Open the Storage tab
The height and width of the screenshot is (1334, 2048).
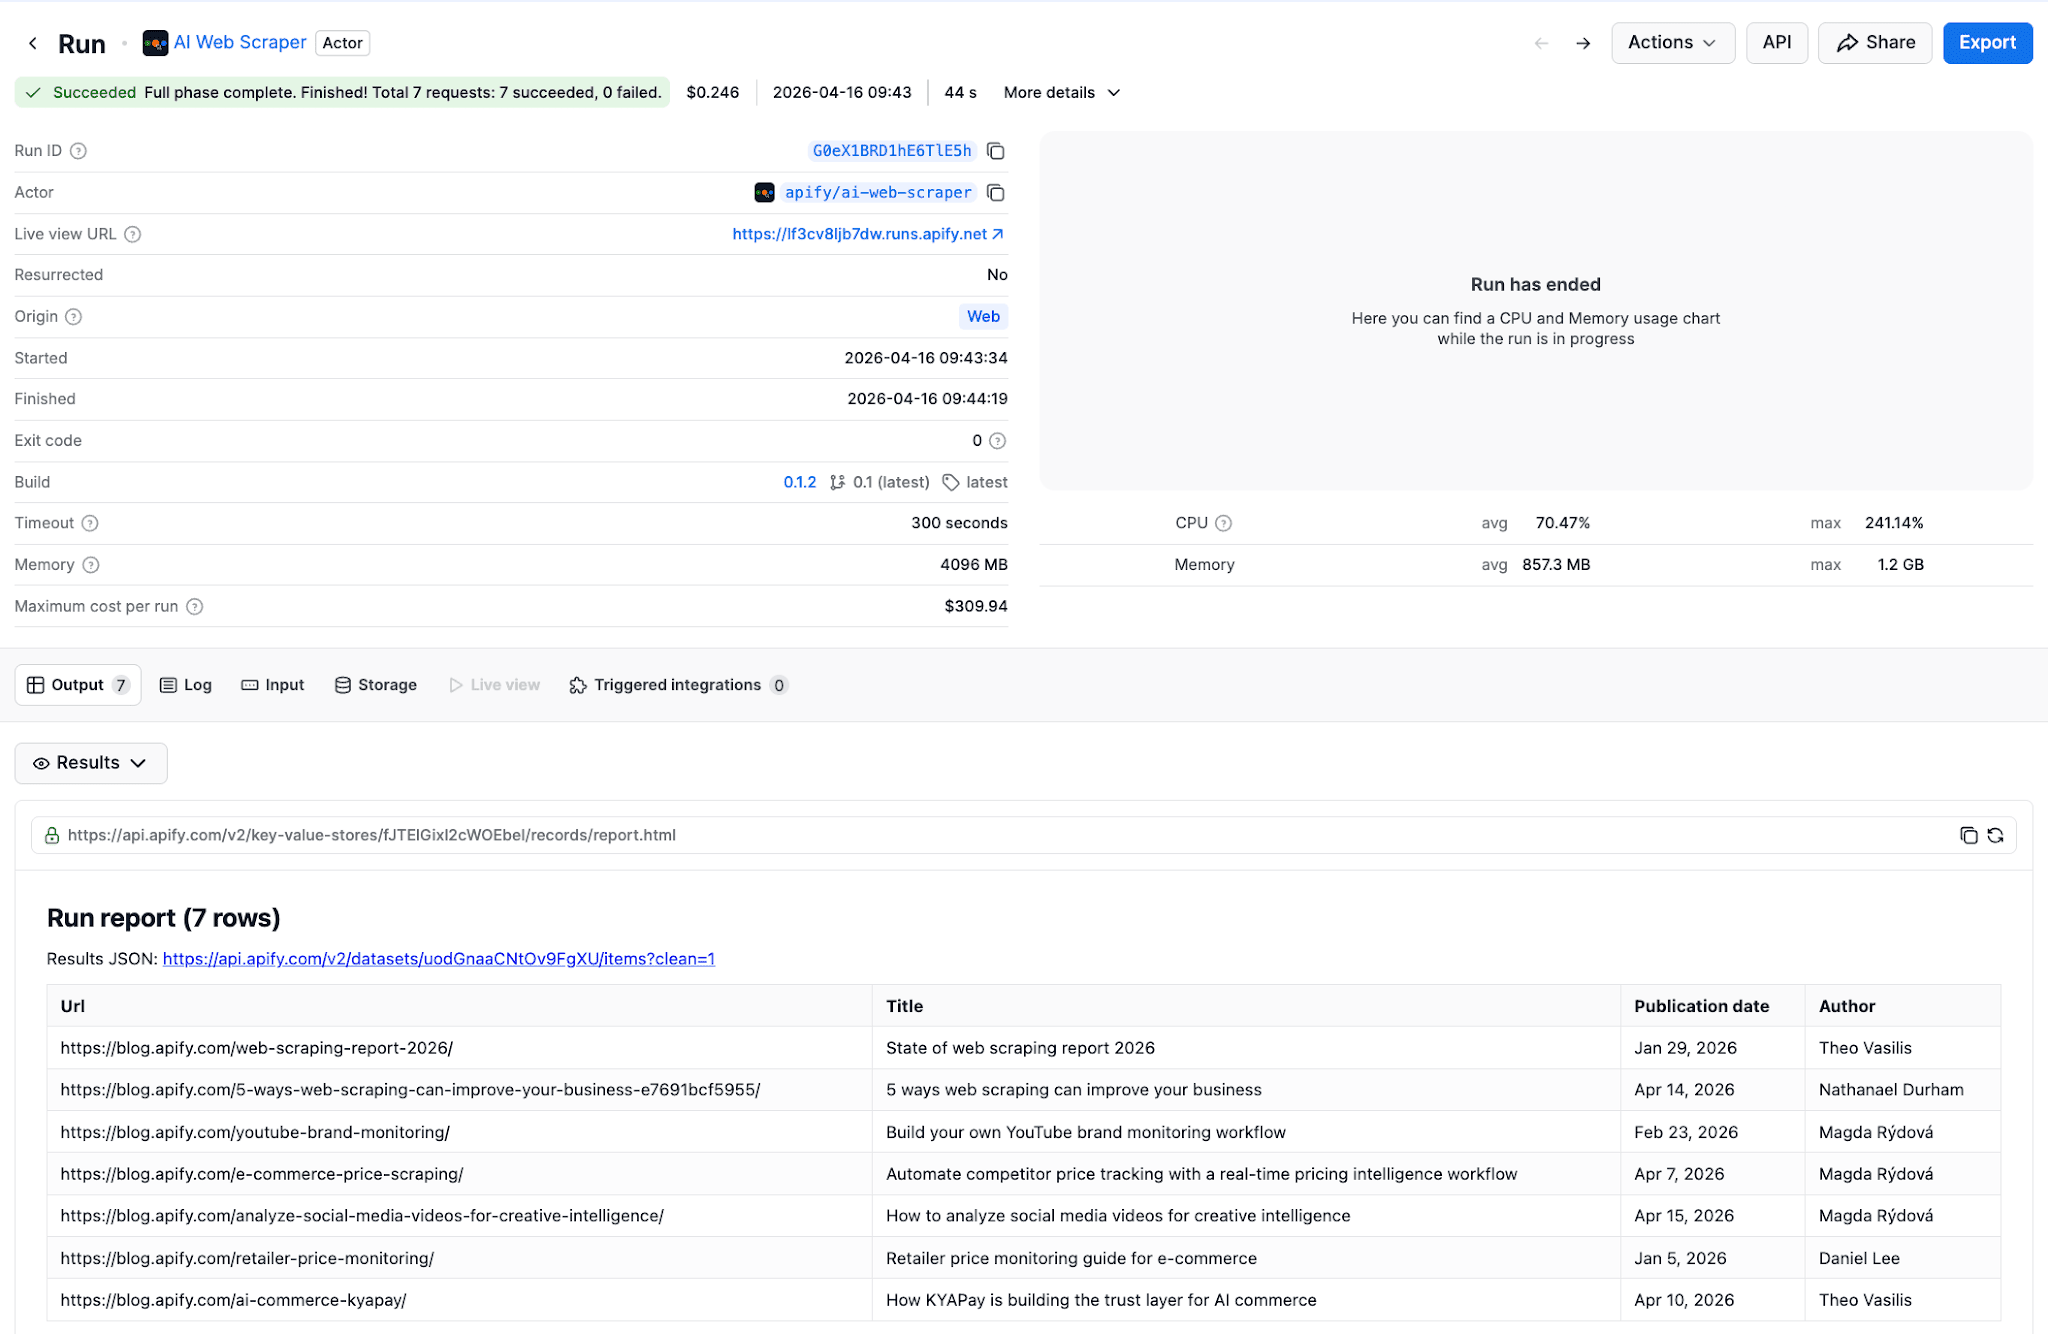tap(376, 685)
